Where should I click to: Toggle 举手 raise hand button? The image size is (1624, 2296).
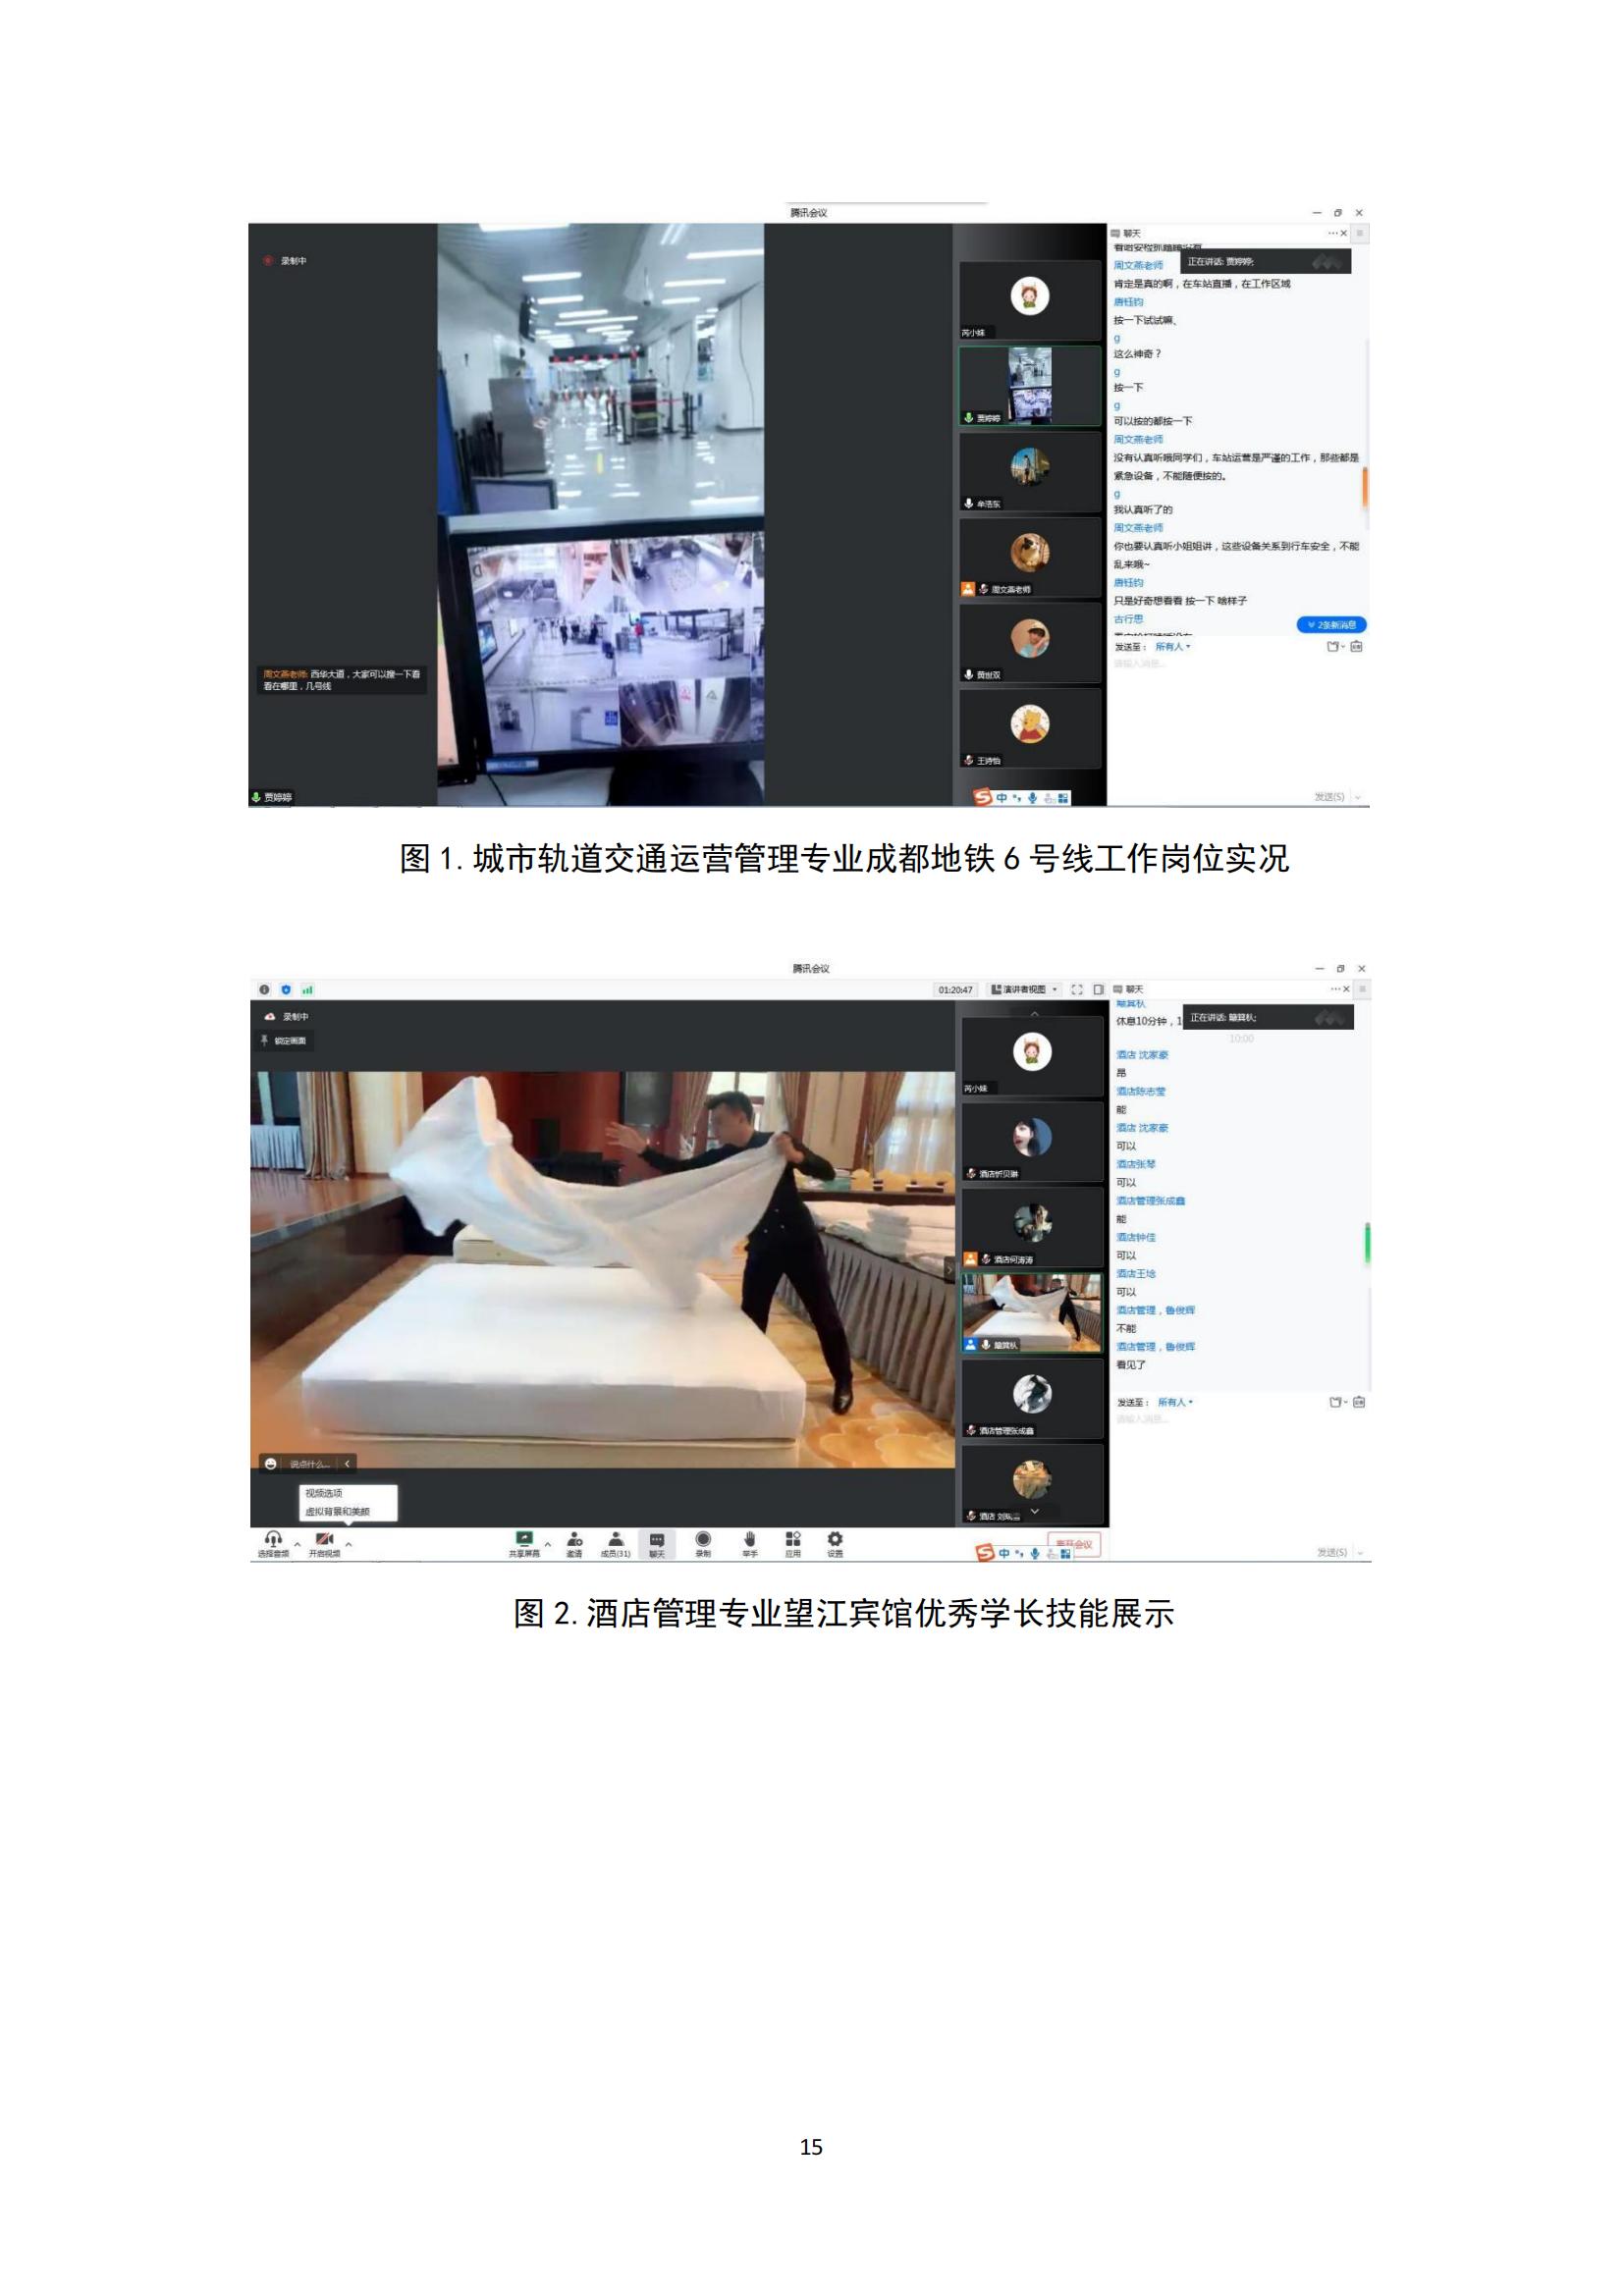coord(750,1544)
